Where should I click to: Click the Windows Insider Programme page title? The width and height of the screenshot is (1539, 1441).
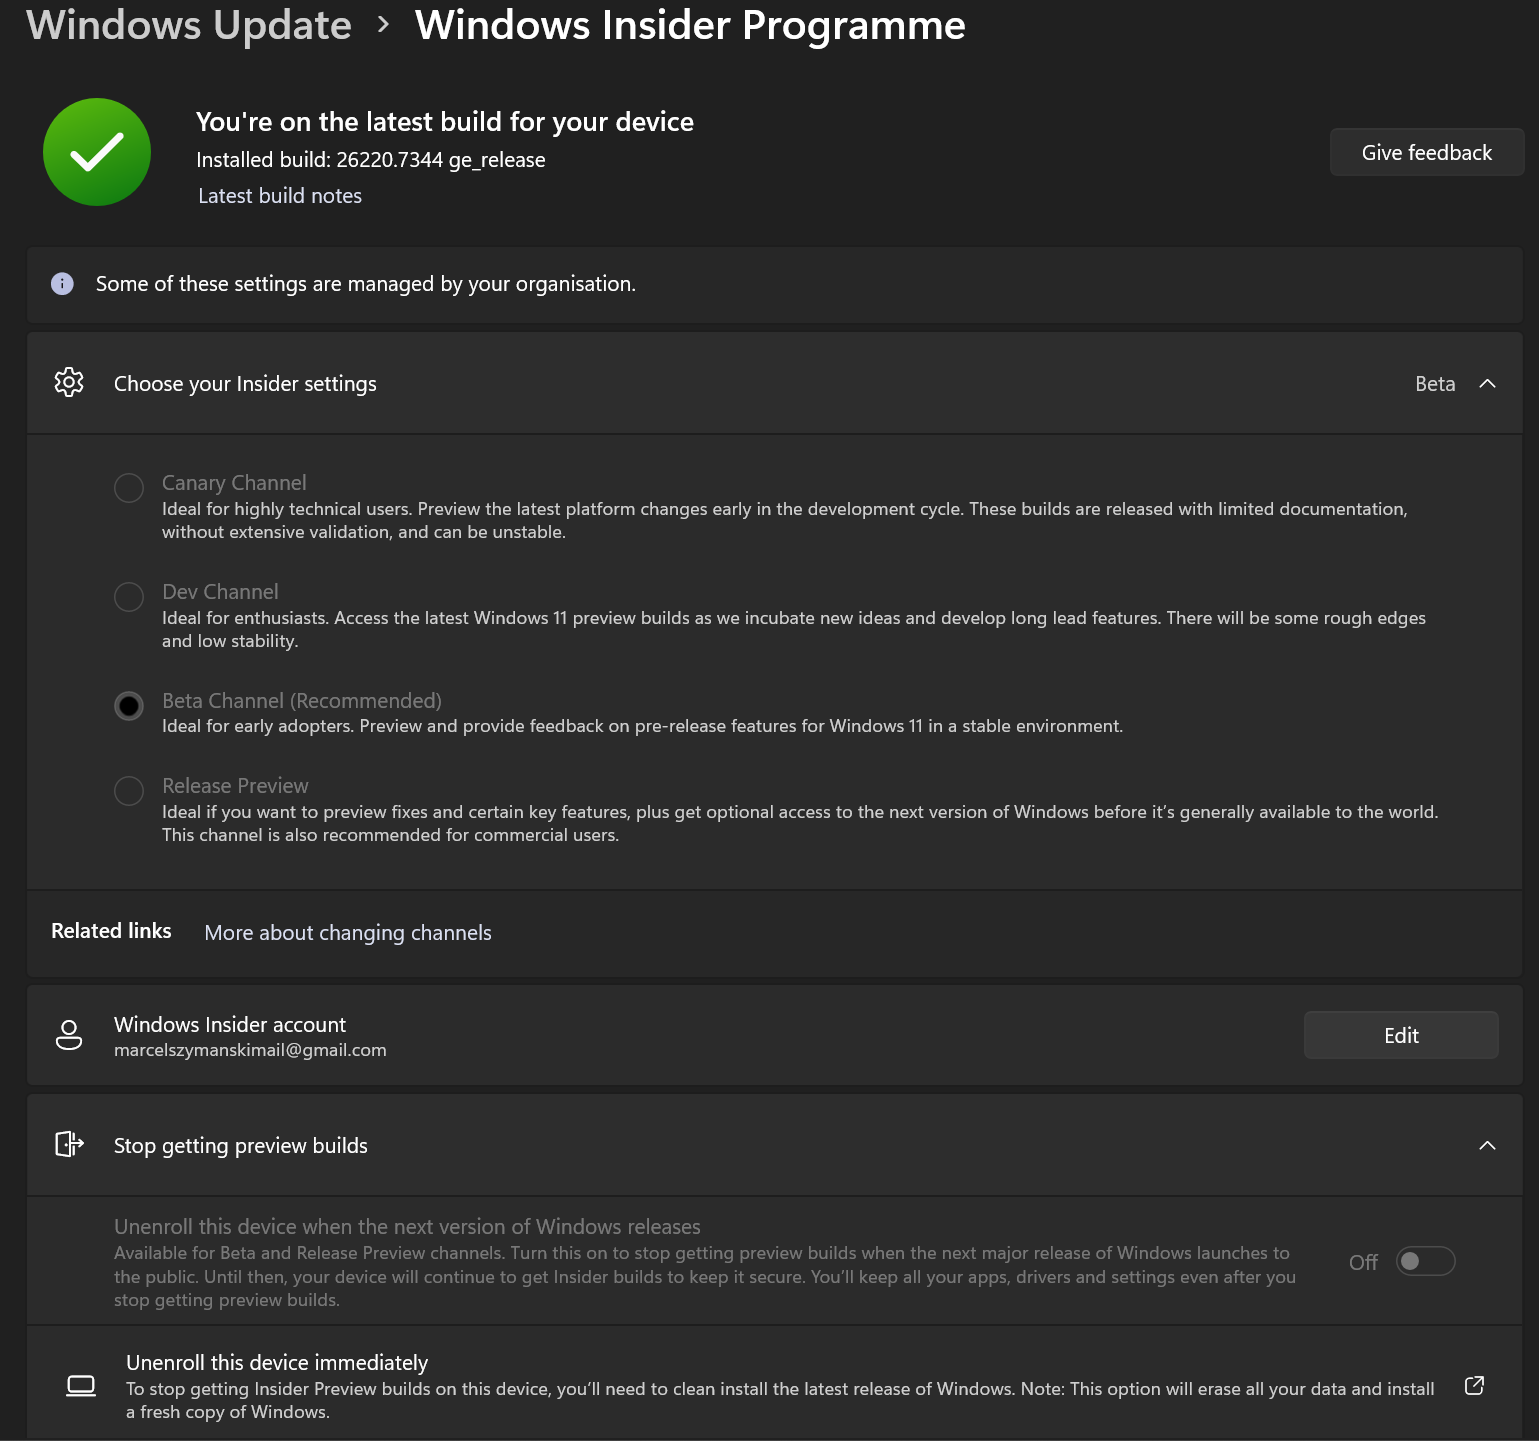(690, 25)
